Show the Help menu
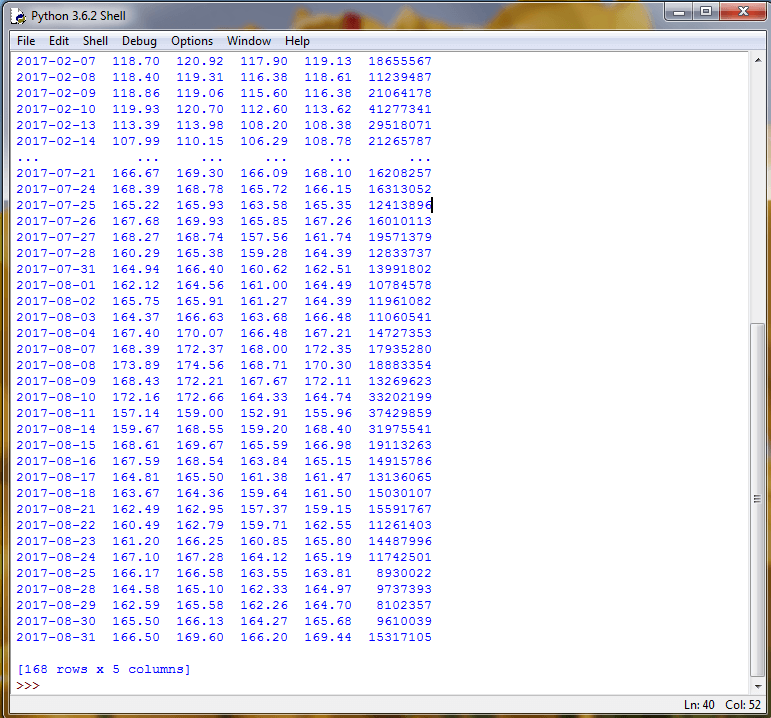 tap(297, 41)
